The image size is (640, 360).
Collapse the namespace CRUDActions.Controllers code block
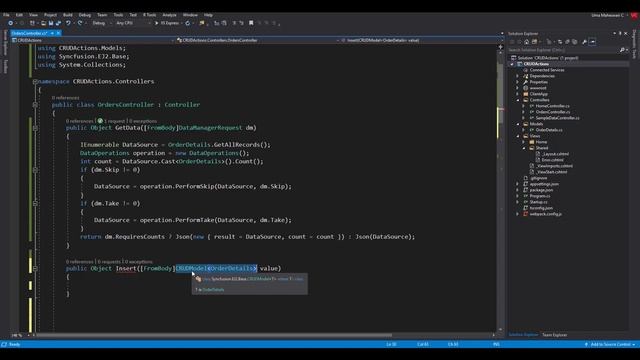click(35, 82)
